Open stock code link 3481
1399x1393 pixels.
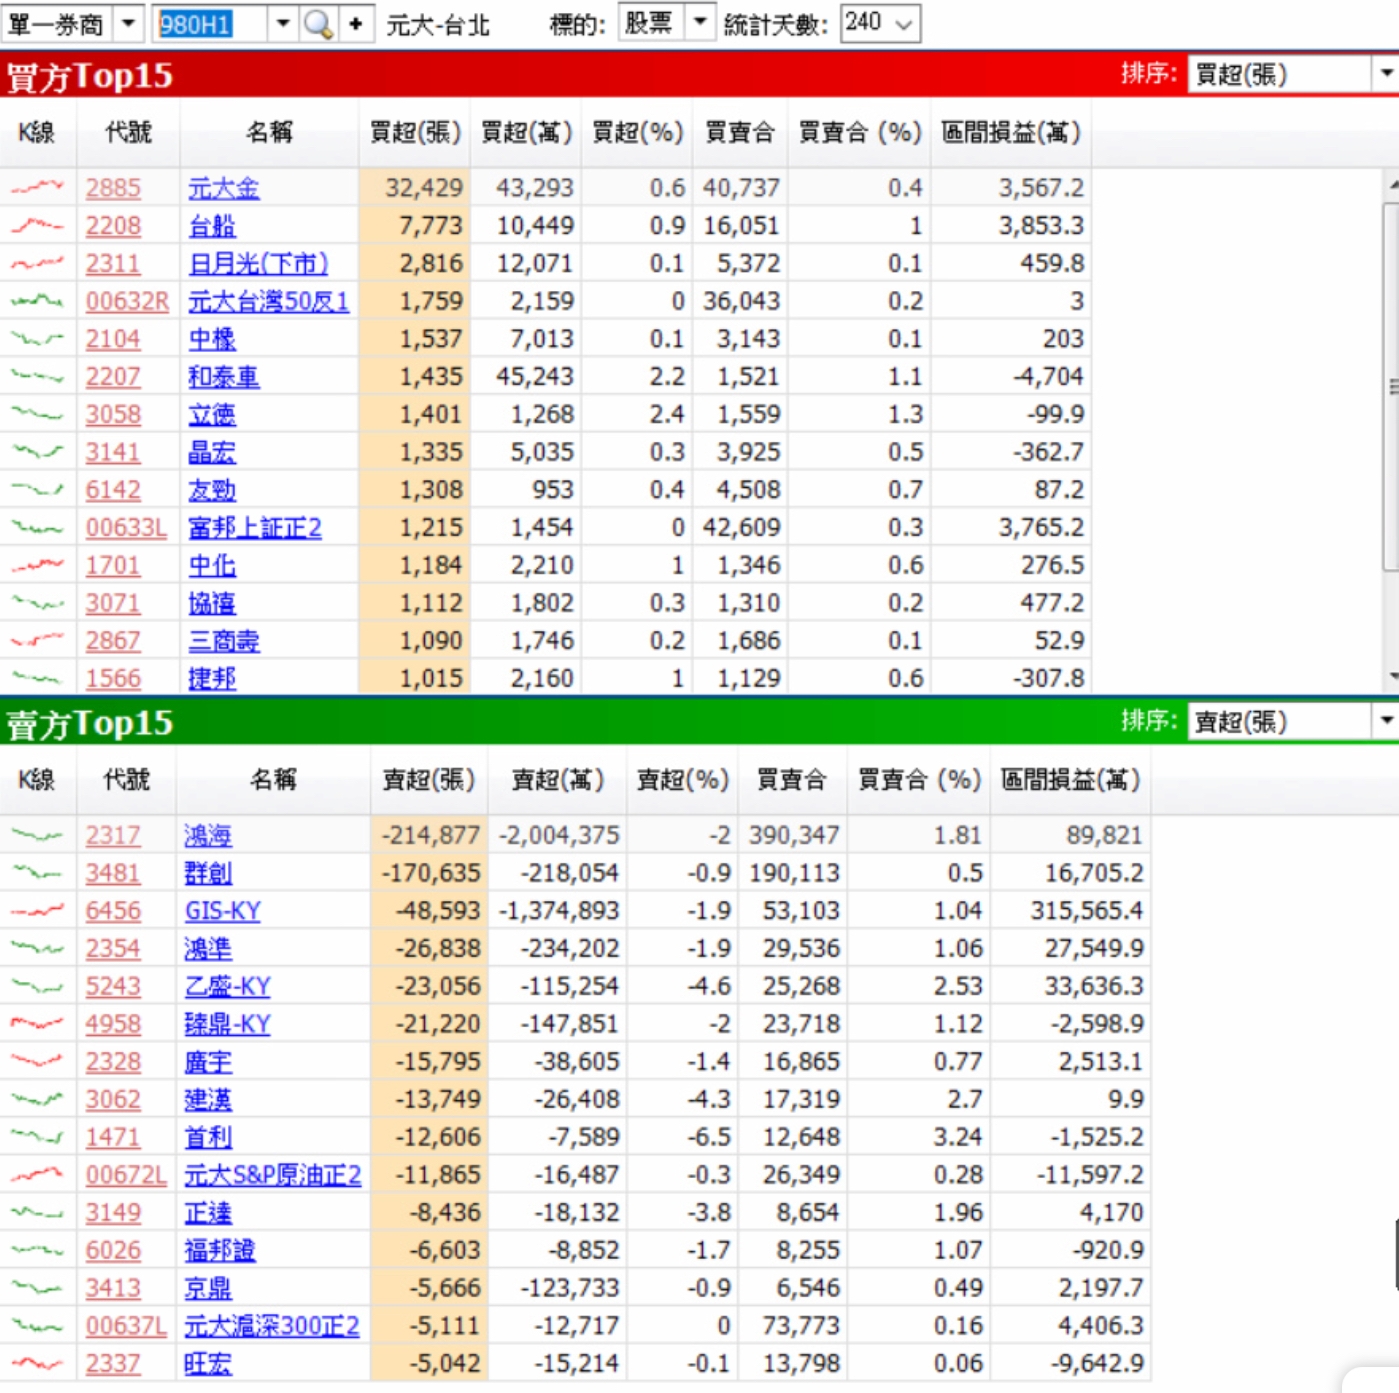point(113,873)
